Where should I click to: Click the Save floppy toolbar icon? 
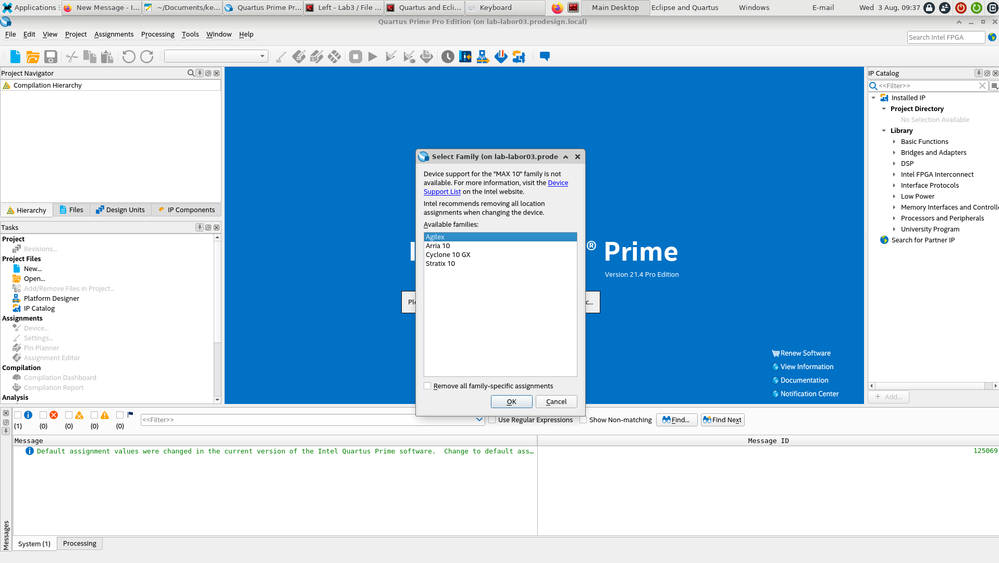50,57
